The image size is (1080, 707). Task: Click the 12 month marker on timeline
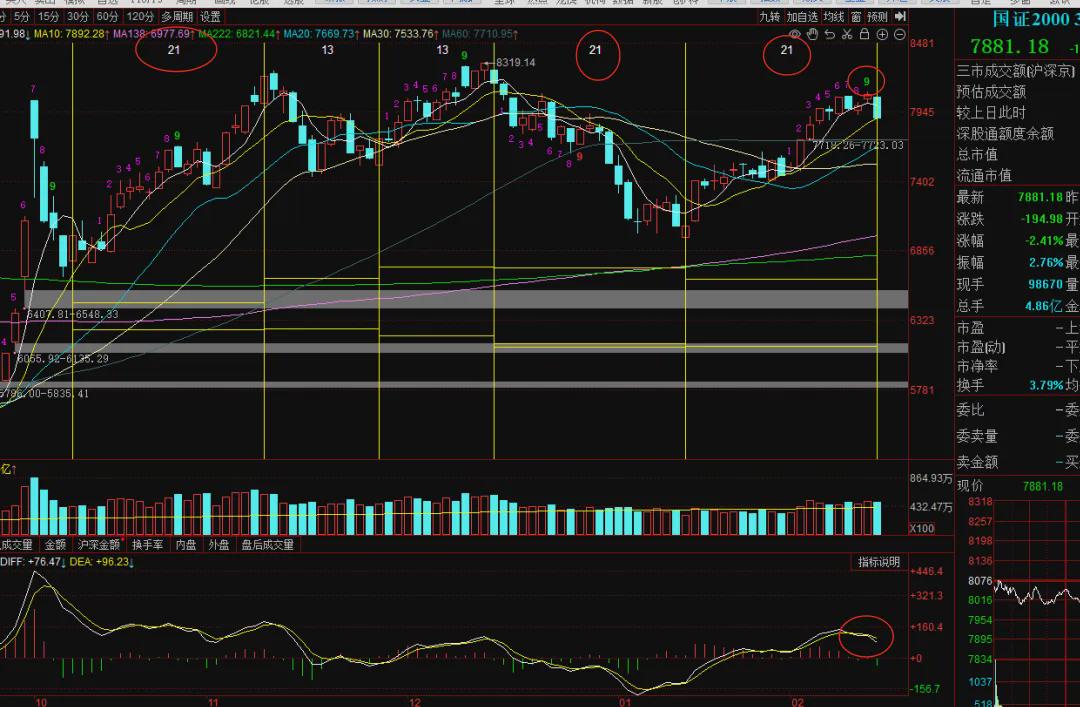click(x=415, y=702)
